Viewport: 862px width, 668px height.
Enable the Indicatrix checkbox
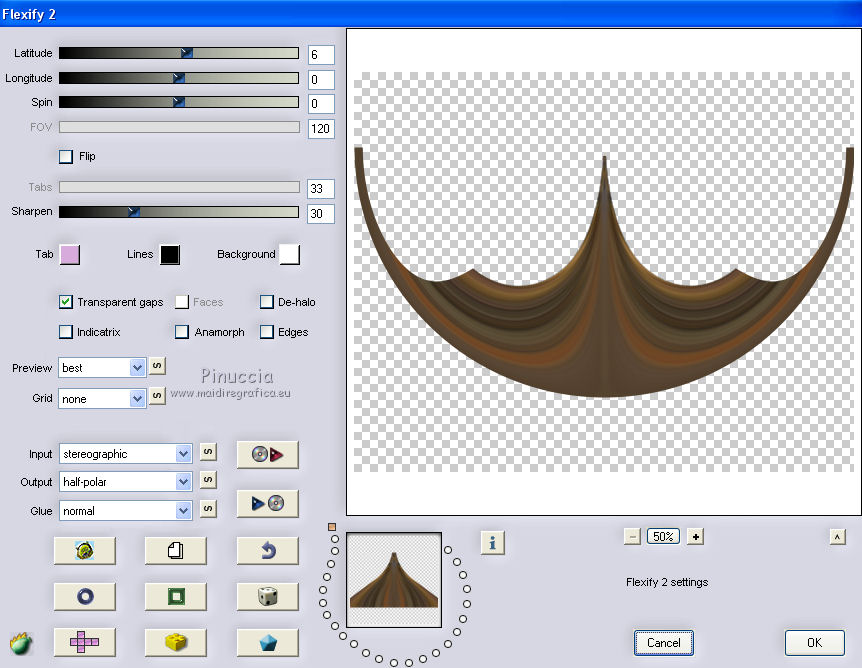tap(65, 332)
